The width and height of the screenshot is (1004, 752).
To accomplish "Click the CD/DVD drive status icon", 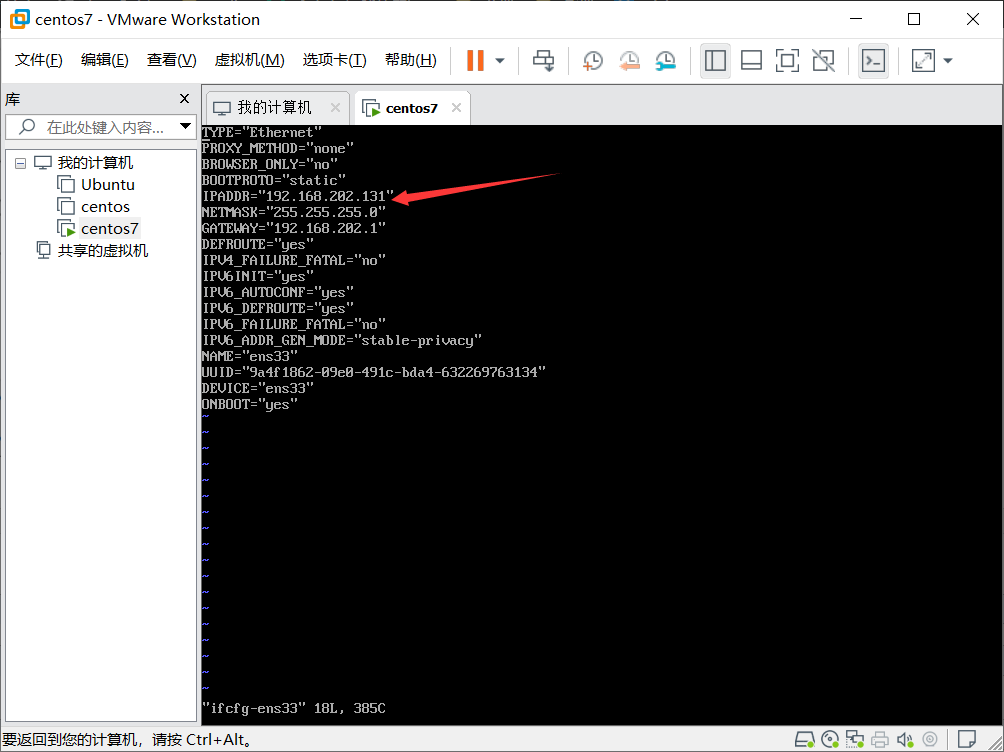I will pyautogui.click(x=830, y=740).
